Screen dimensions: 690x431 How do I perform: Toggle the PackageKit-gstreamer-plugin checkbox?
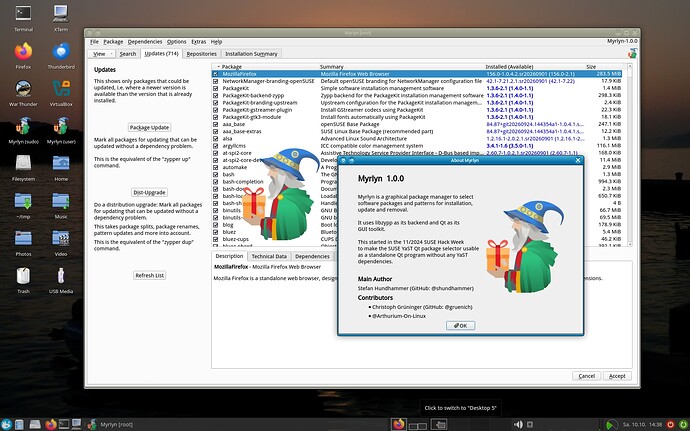click(x=216, y=110)
